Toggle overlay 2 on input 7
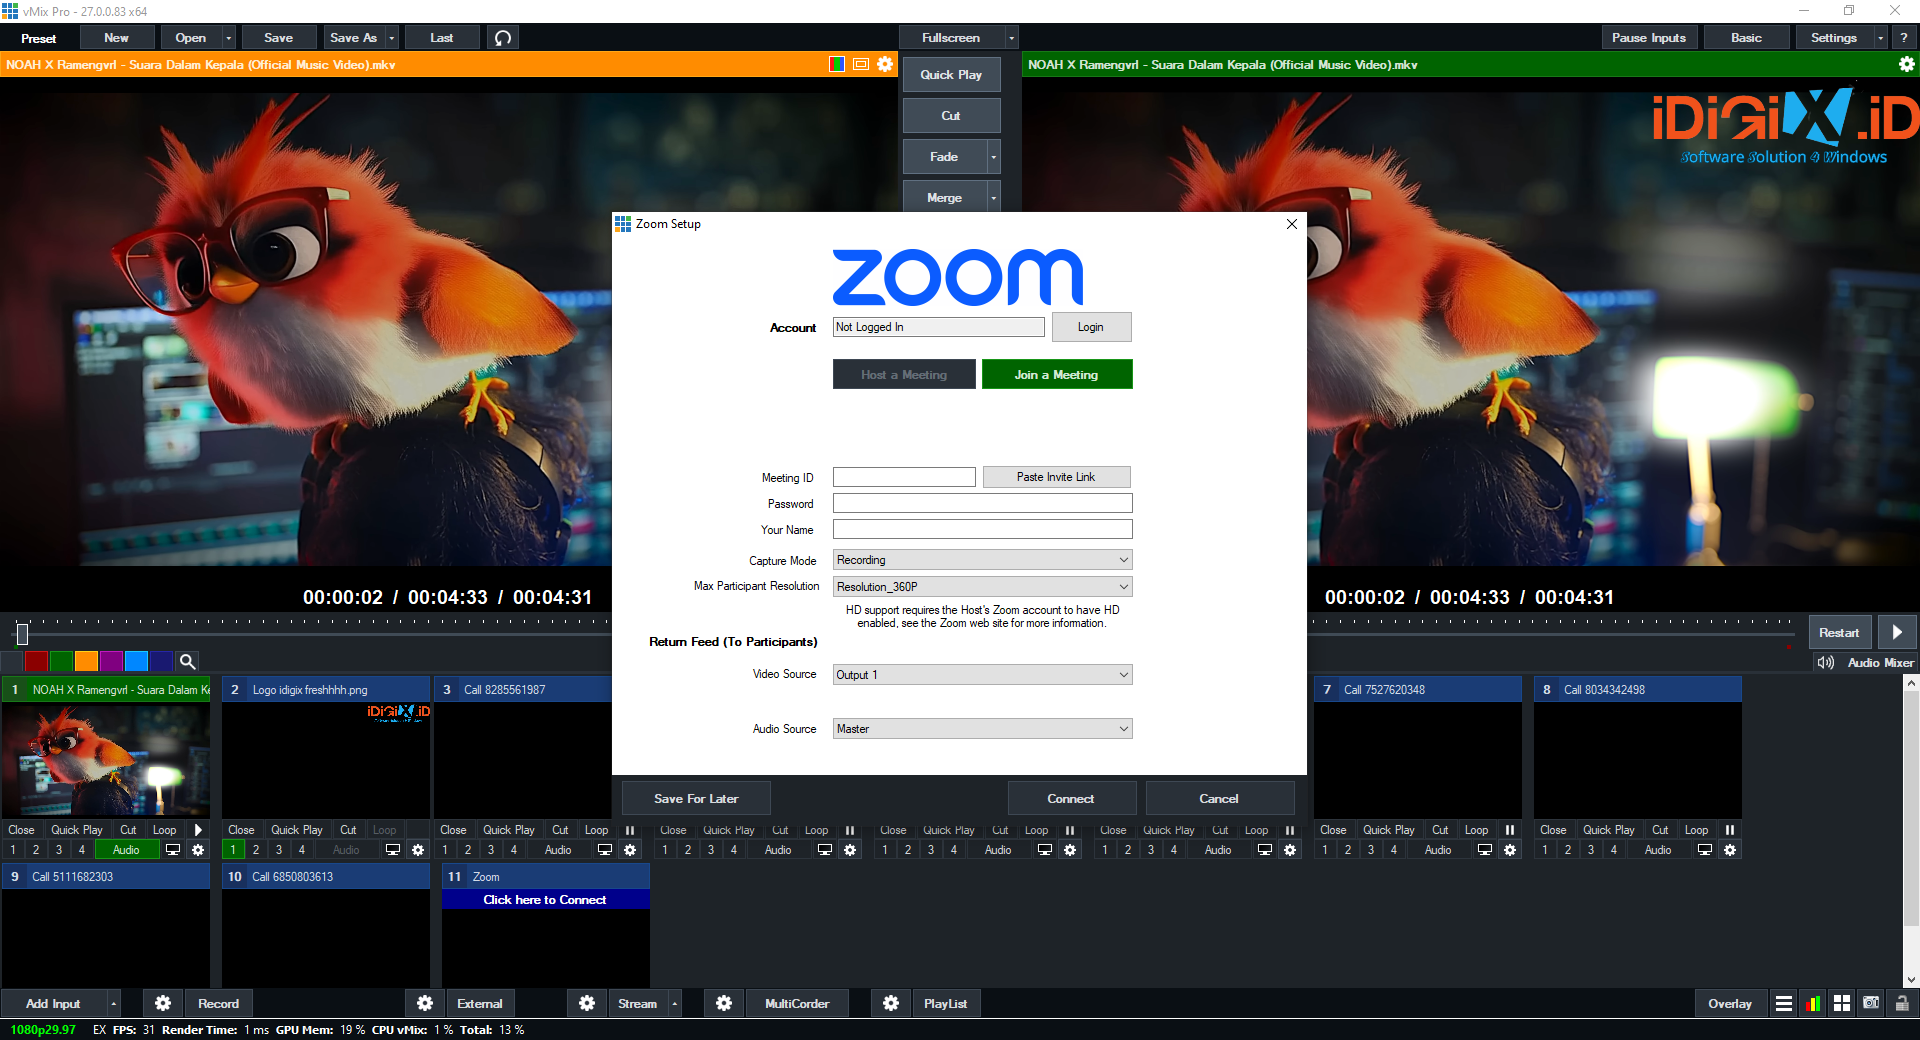 tap(1348, 850)
